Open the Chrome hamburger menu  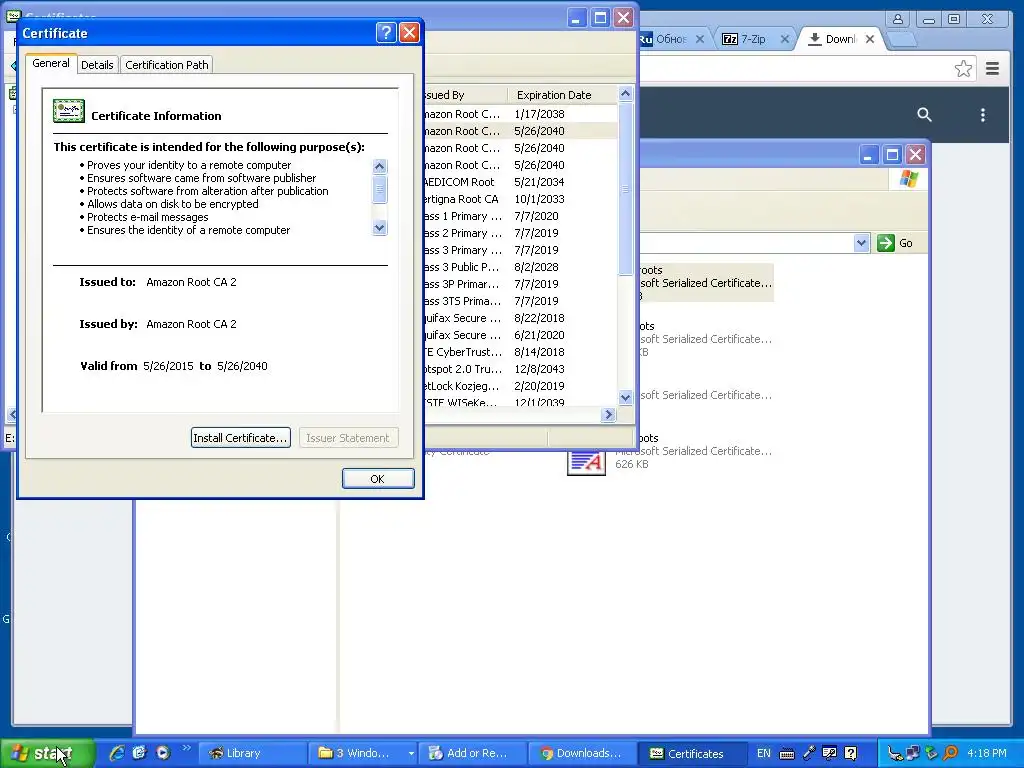tap(992, 69)
